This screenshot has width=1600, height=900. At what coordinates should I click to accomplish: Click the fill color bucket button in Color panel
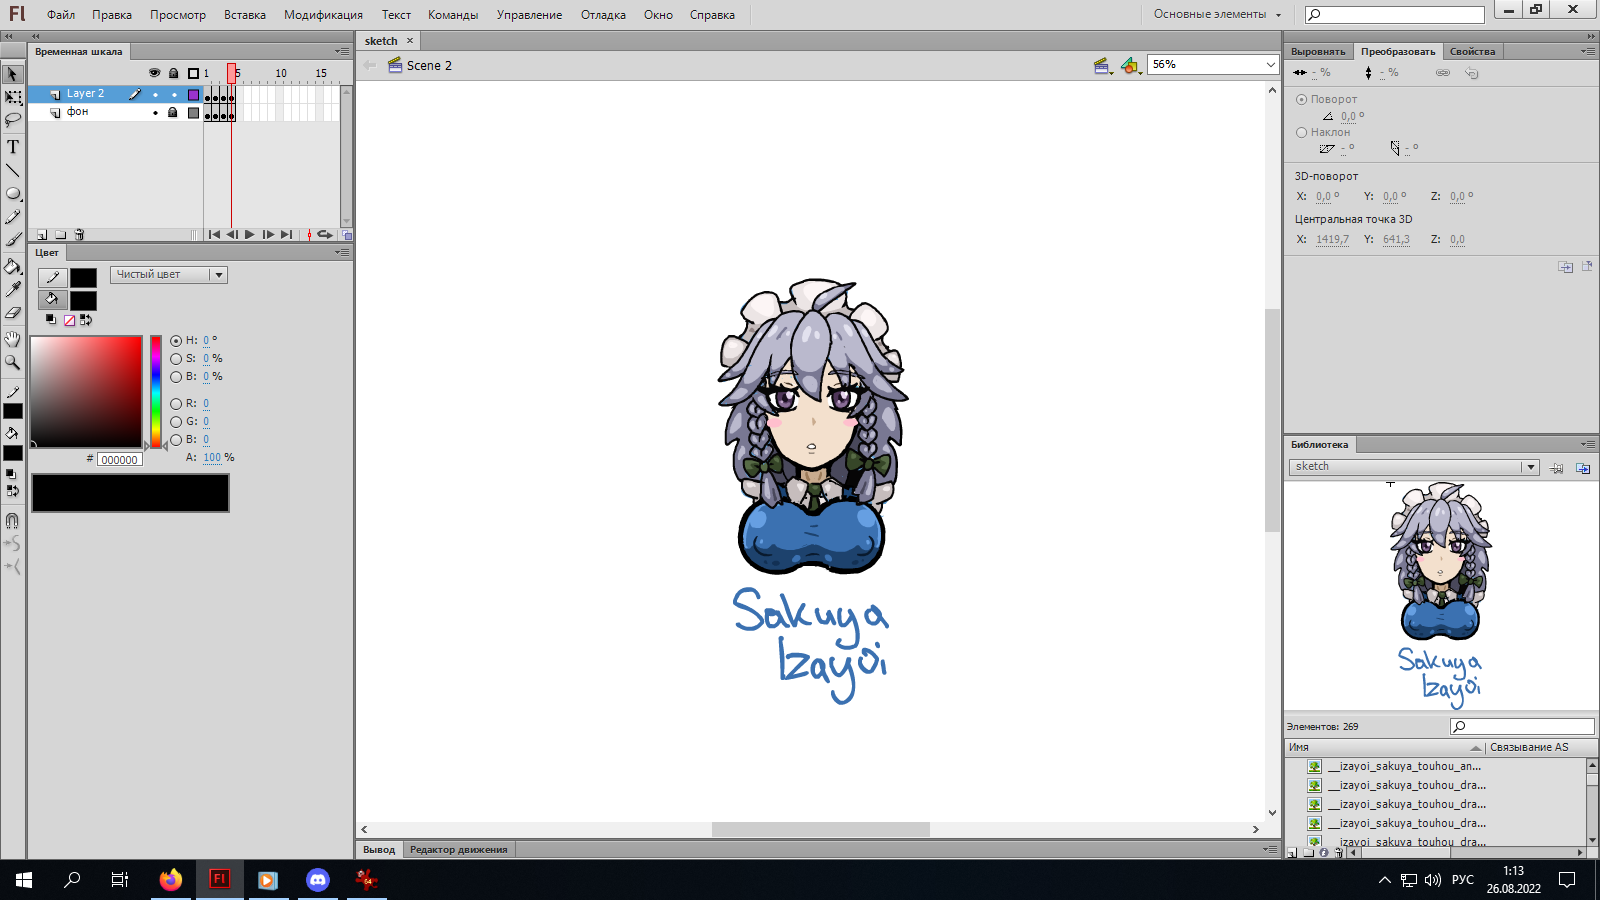click(53, 300)
